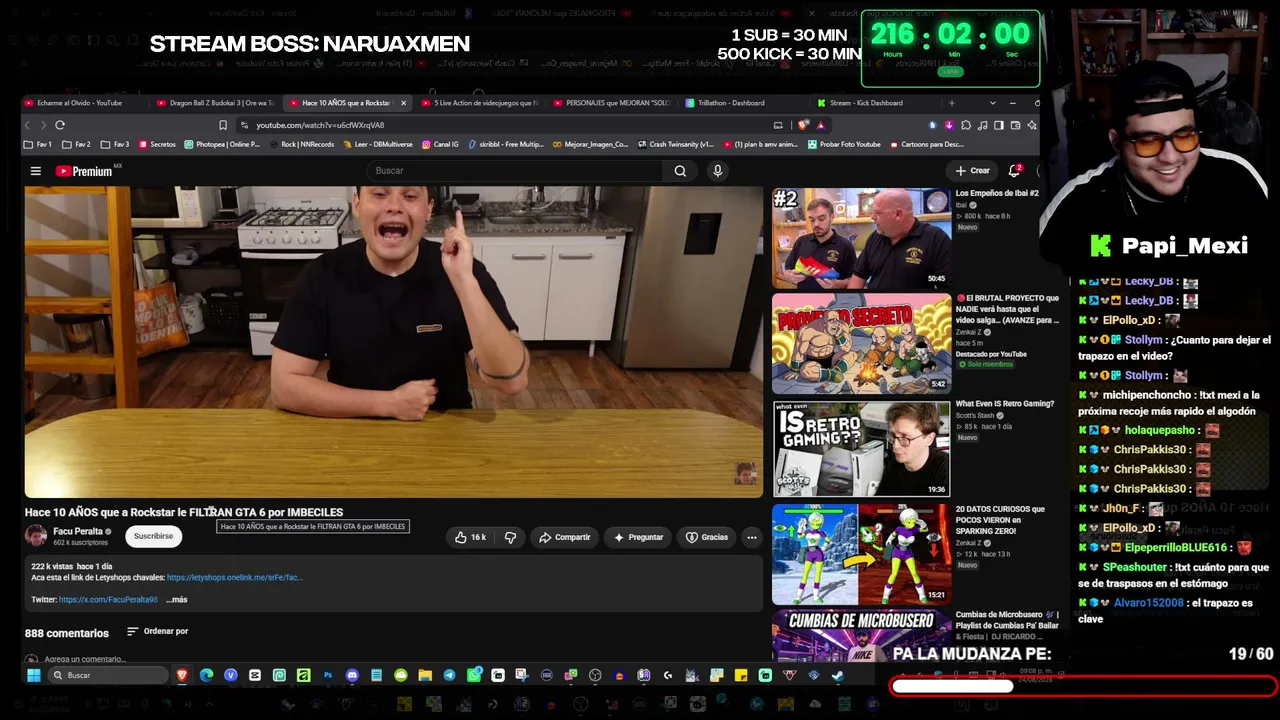Dislike the video with the thumbs-down button
Image resolution: width=1280 pixels, height=720 pixels.
pyautogui.click(x=510, y=537)
